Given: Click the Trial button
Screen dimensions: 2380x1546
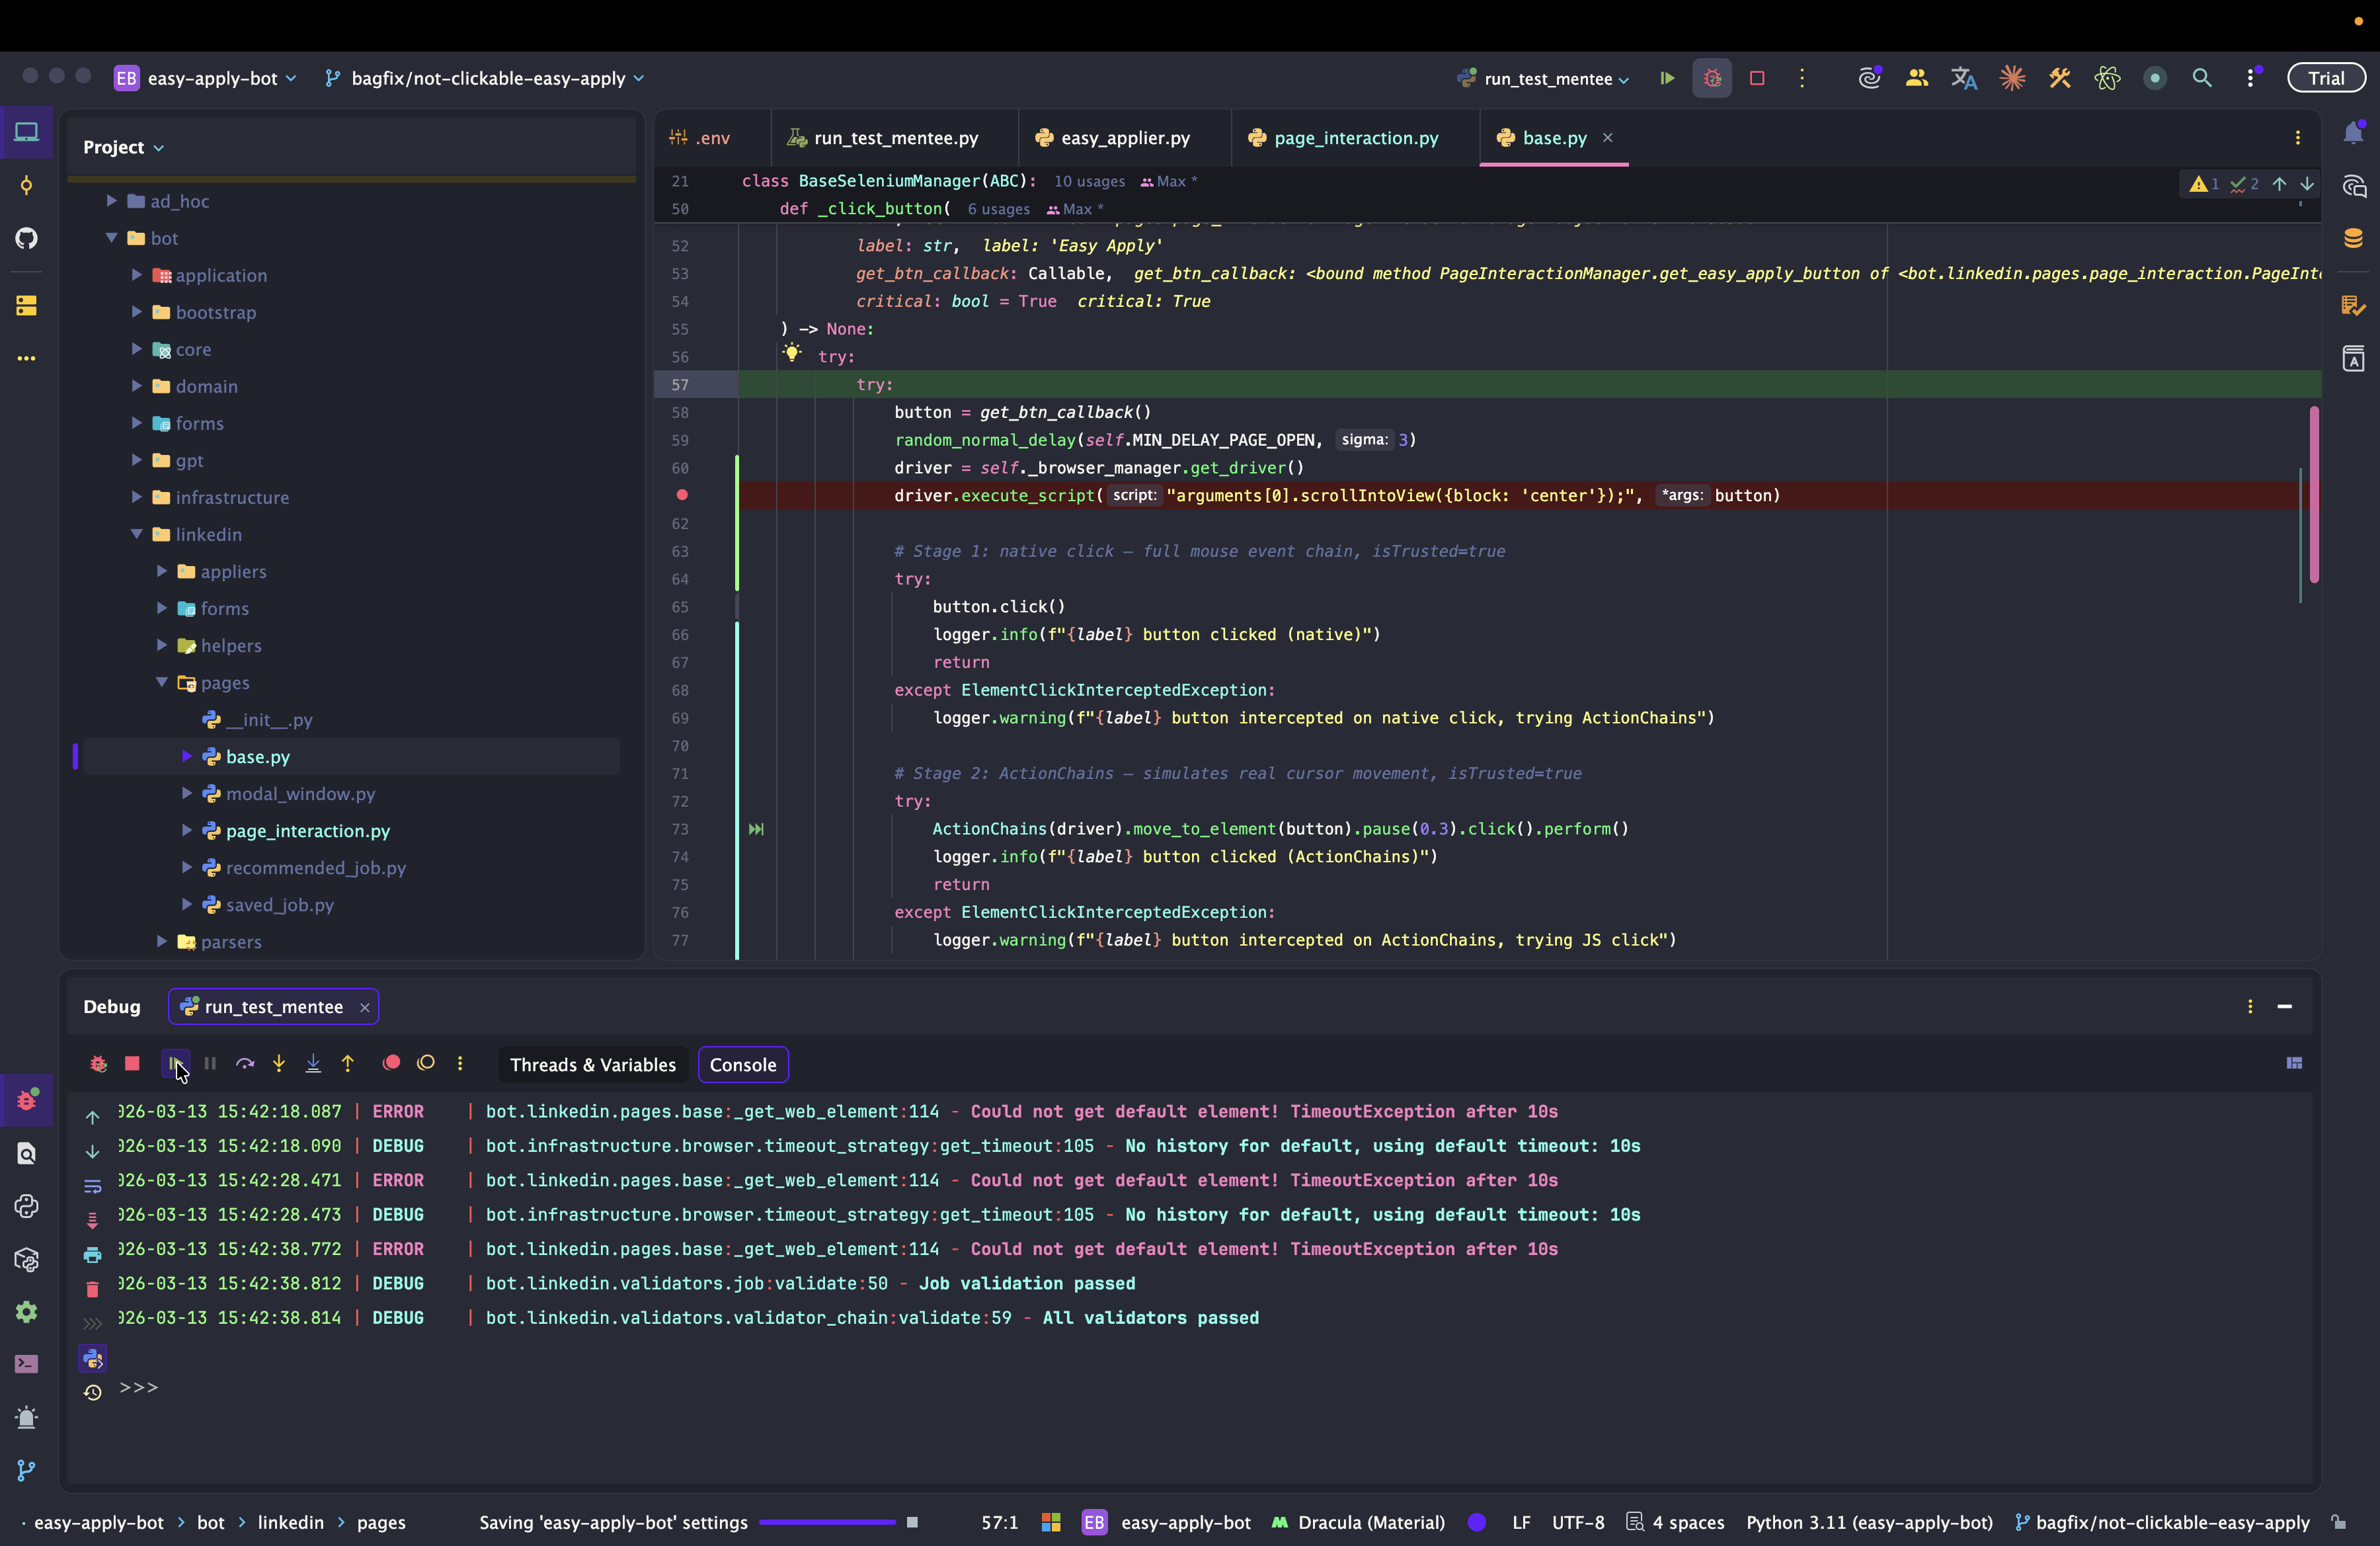Looking at the screenshot, I should click(2326, 78).
